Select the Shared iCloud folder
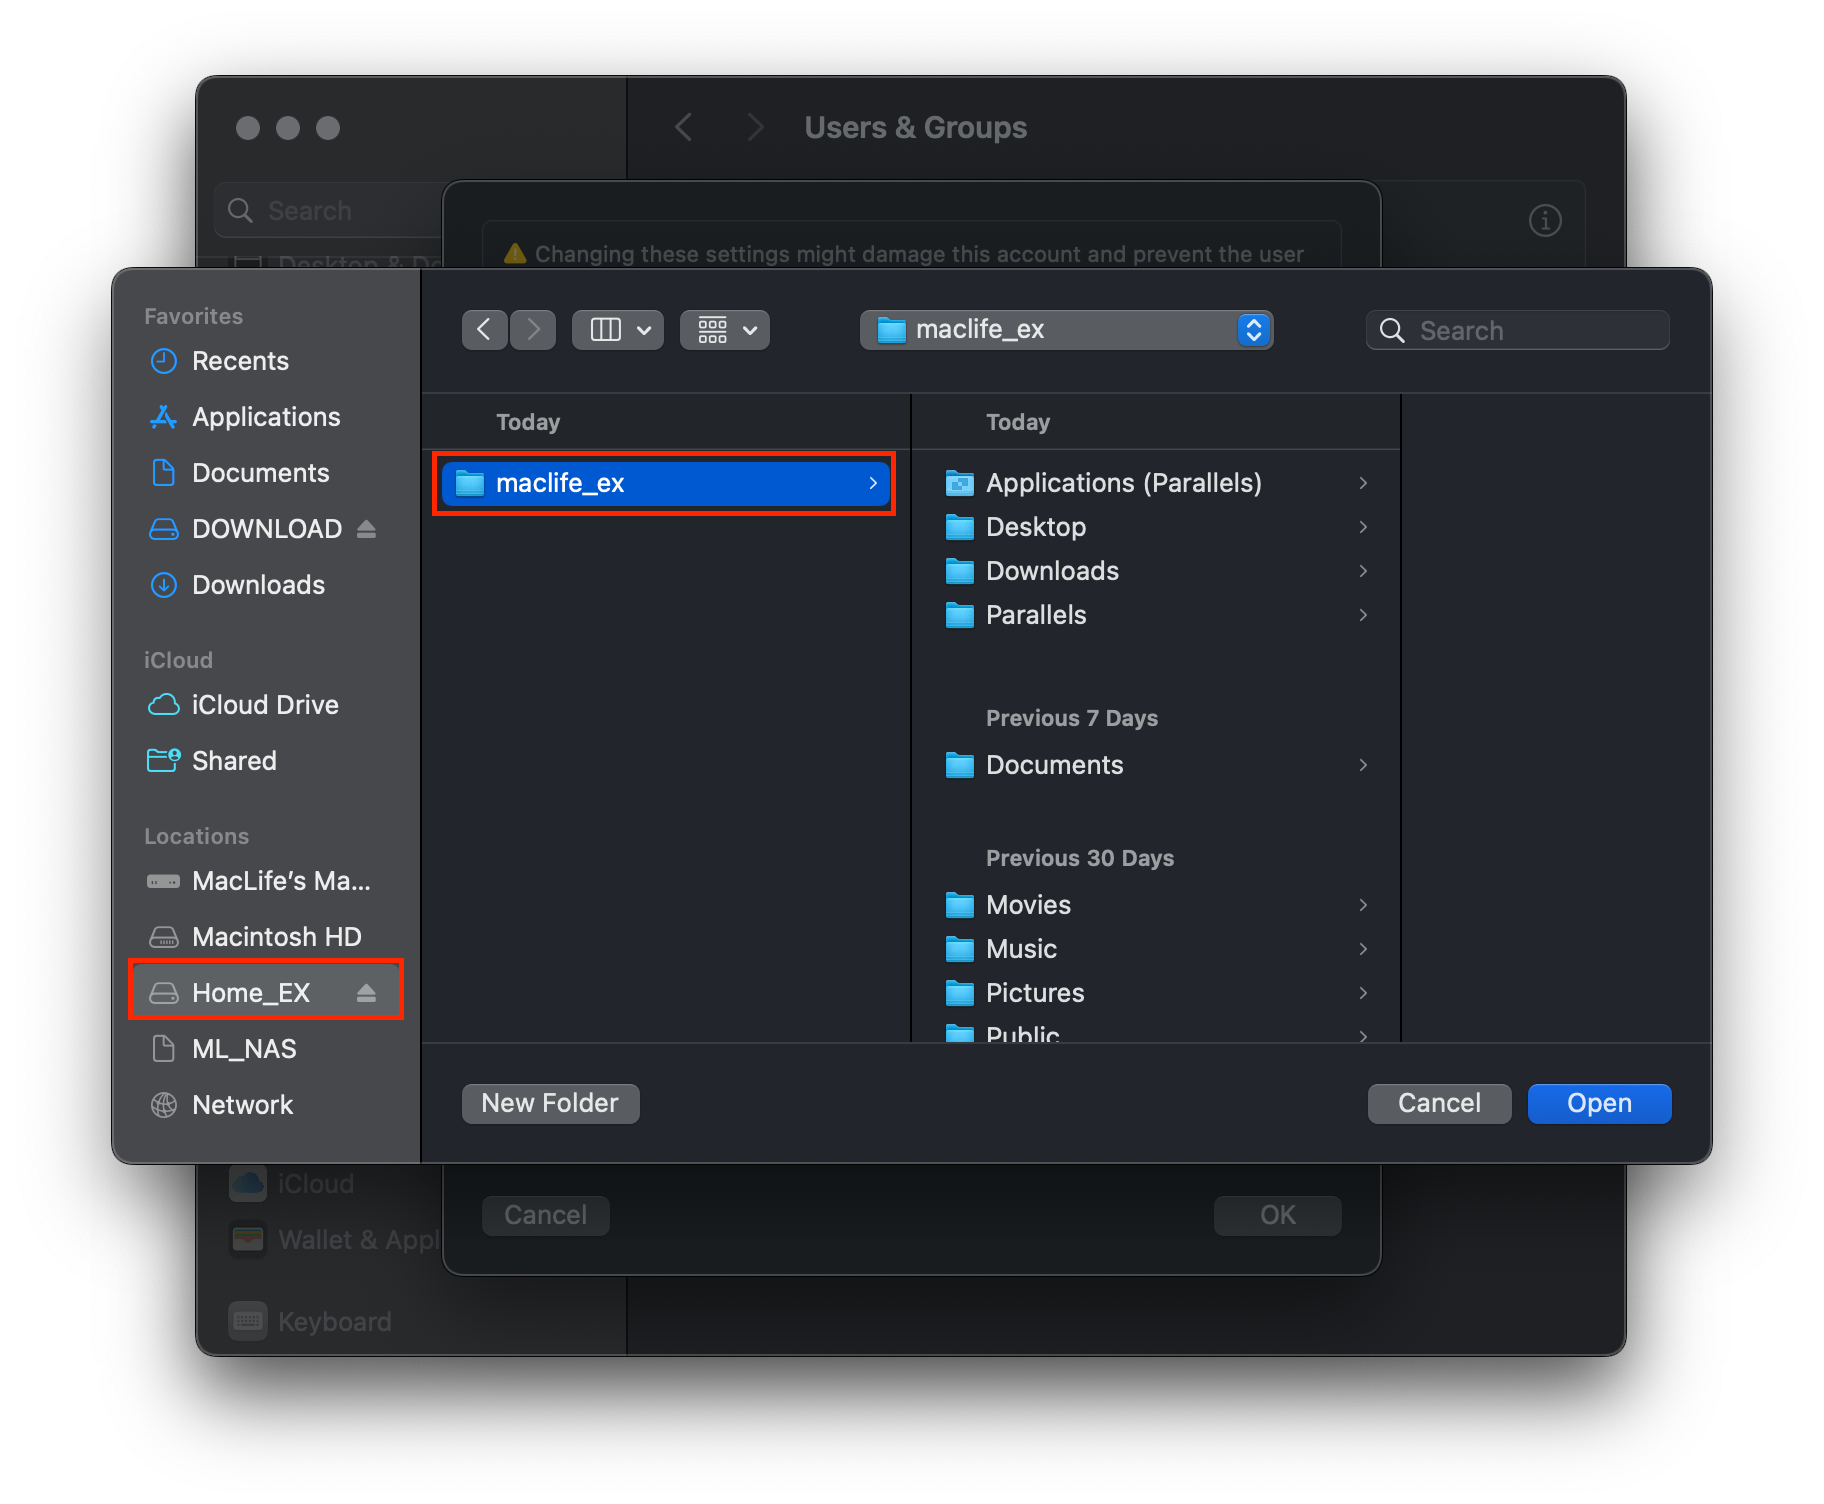This screenshot has width=1824, height=1504. tap(234, 761)
